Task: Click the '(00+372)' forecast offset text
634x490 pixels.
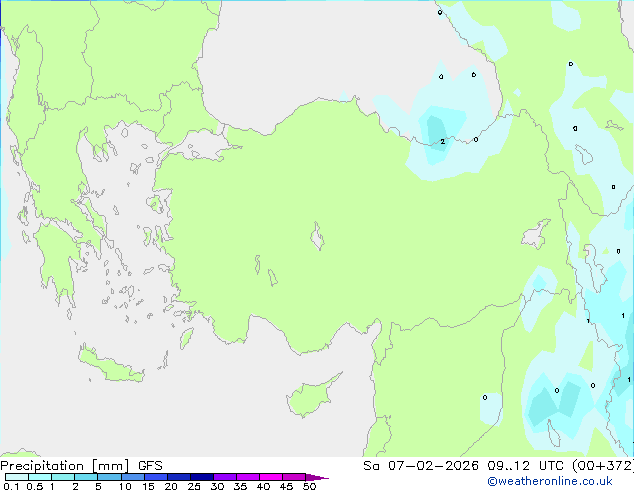Action: point(603,466)
